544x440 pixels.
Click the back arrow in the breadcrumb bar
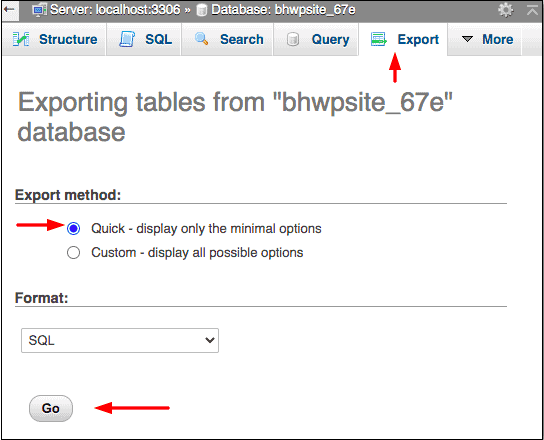pos(9,9)
